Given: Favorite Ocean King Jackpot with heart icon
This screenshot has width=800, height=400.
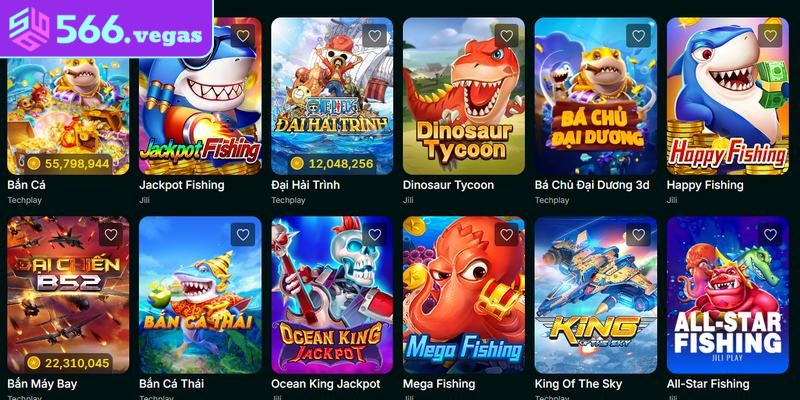Looking at the screenshot, I should pyautogui.click(x=374, y=235).
